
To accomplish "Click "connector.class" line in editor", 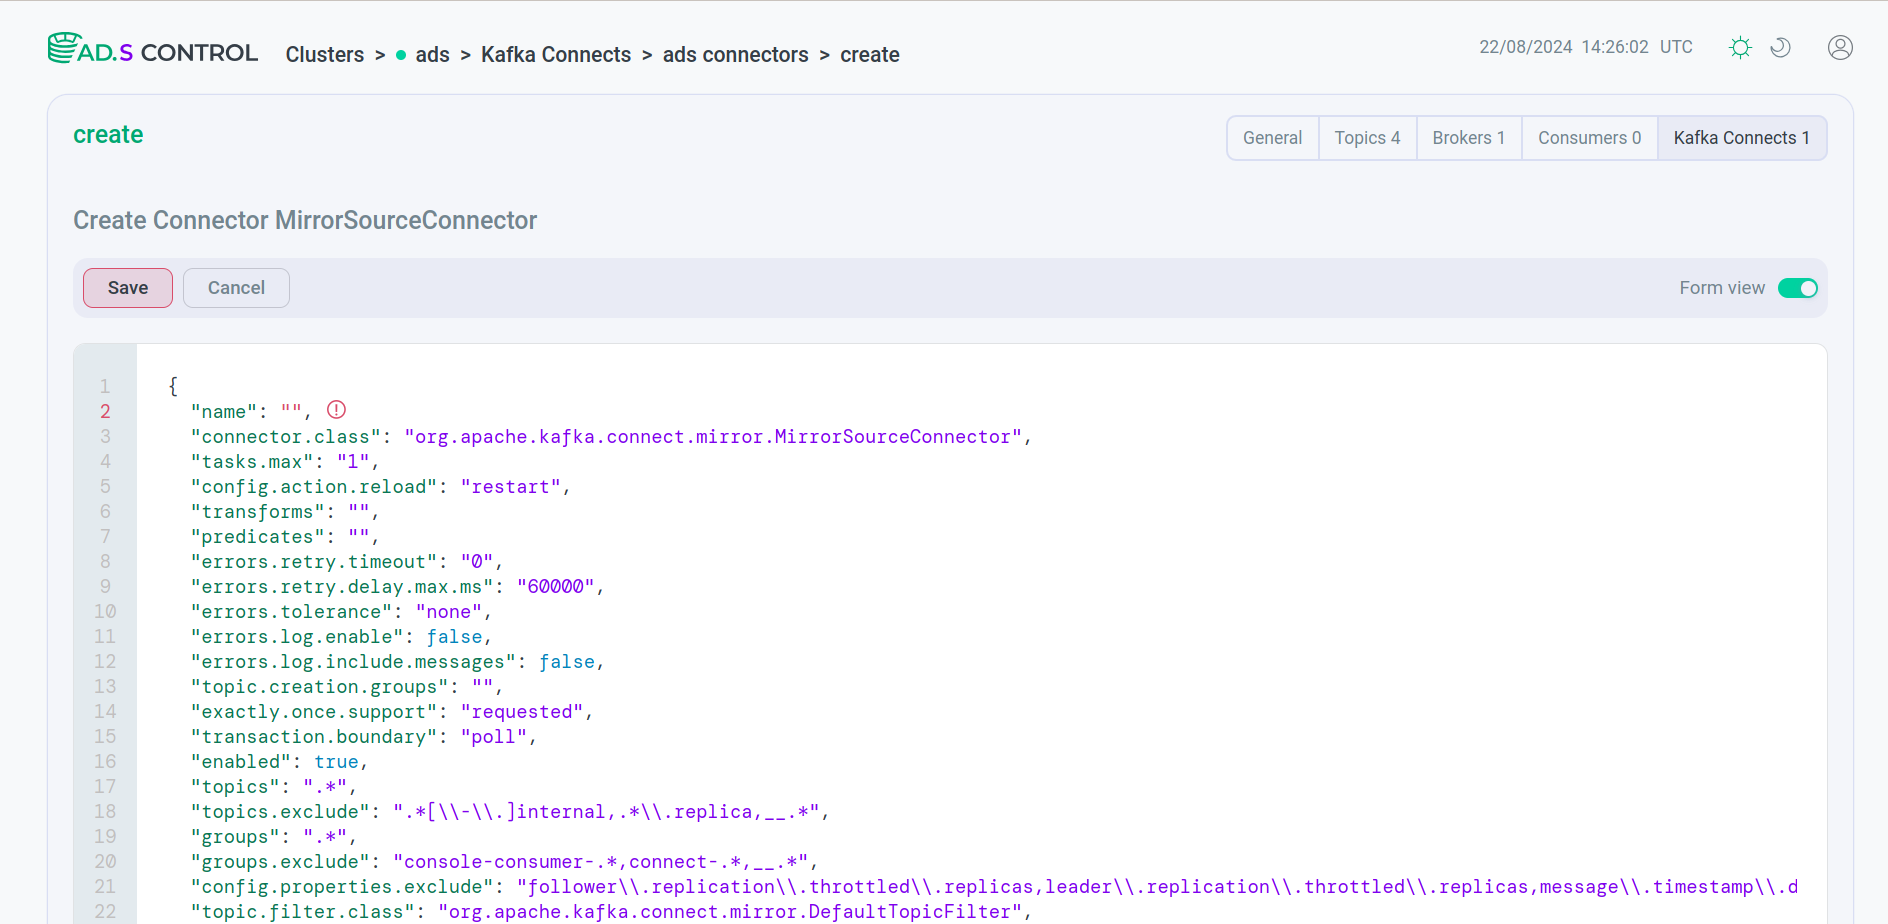I will [611, 436].
